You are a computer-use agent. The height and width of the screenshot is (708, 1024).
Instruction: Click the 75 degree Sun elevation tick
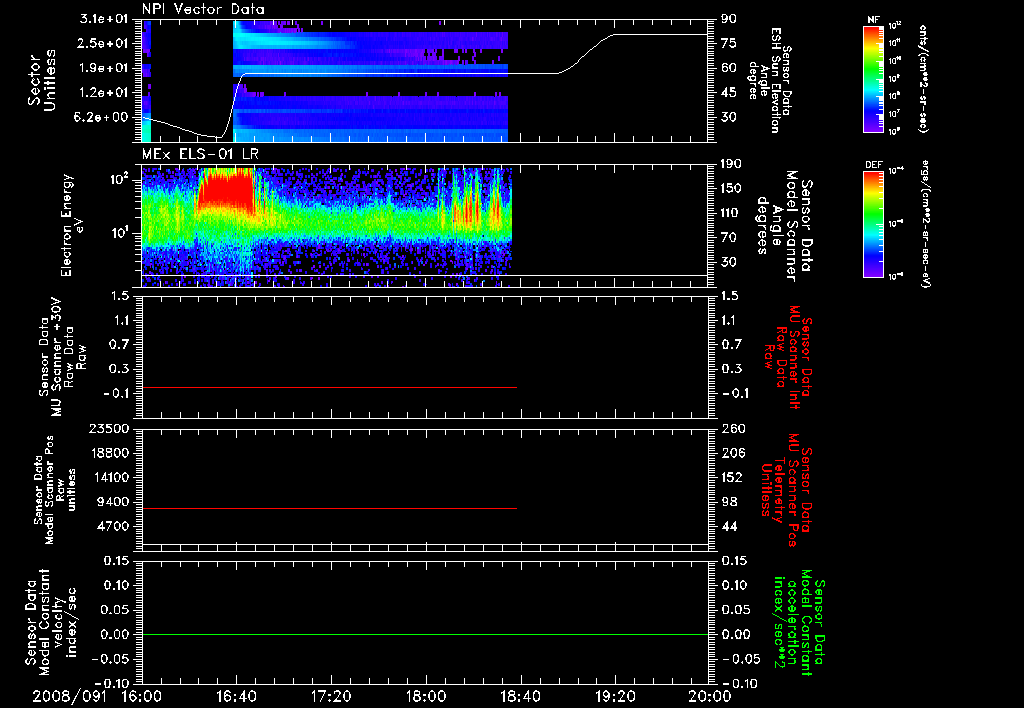point(729,43)
